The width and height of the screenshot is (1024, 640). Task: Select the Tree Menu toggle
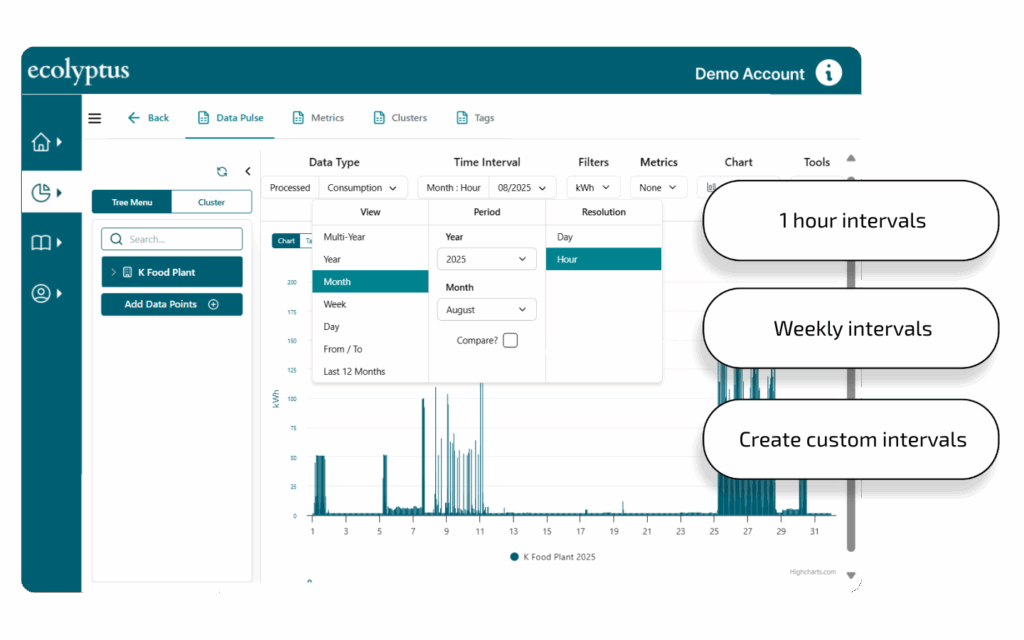coord(132,202)
